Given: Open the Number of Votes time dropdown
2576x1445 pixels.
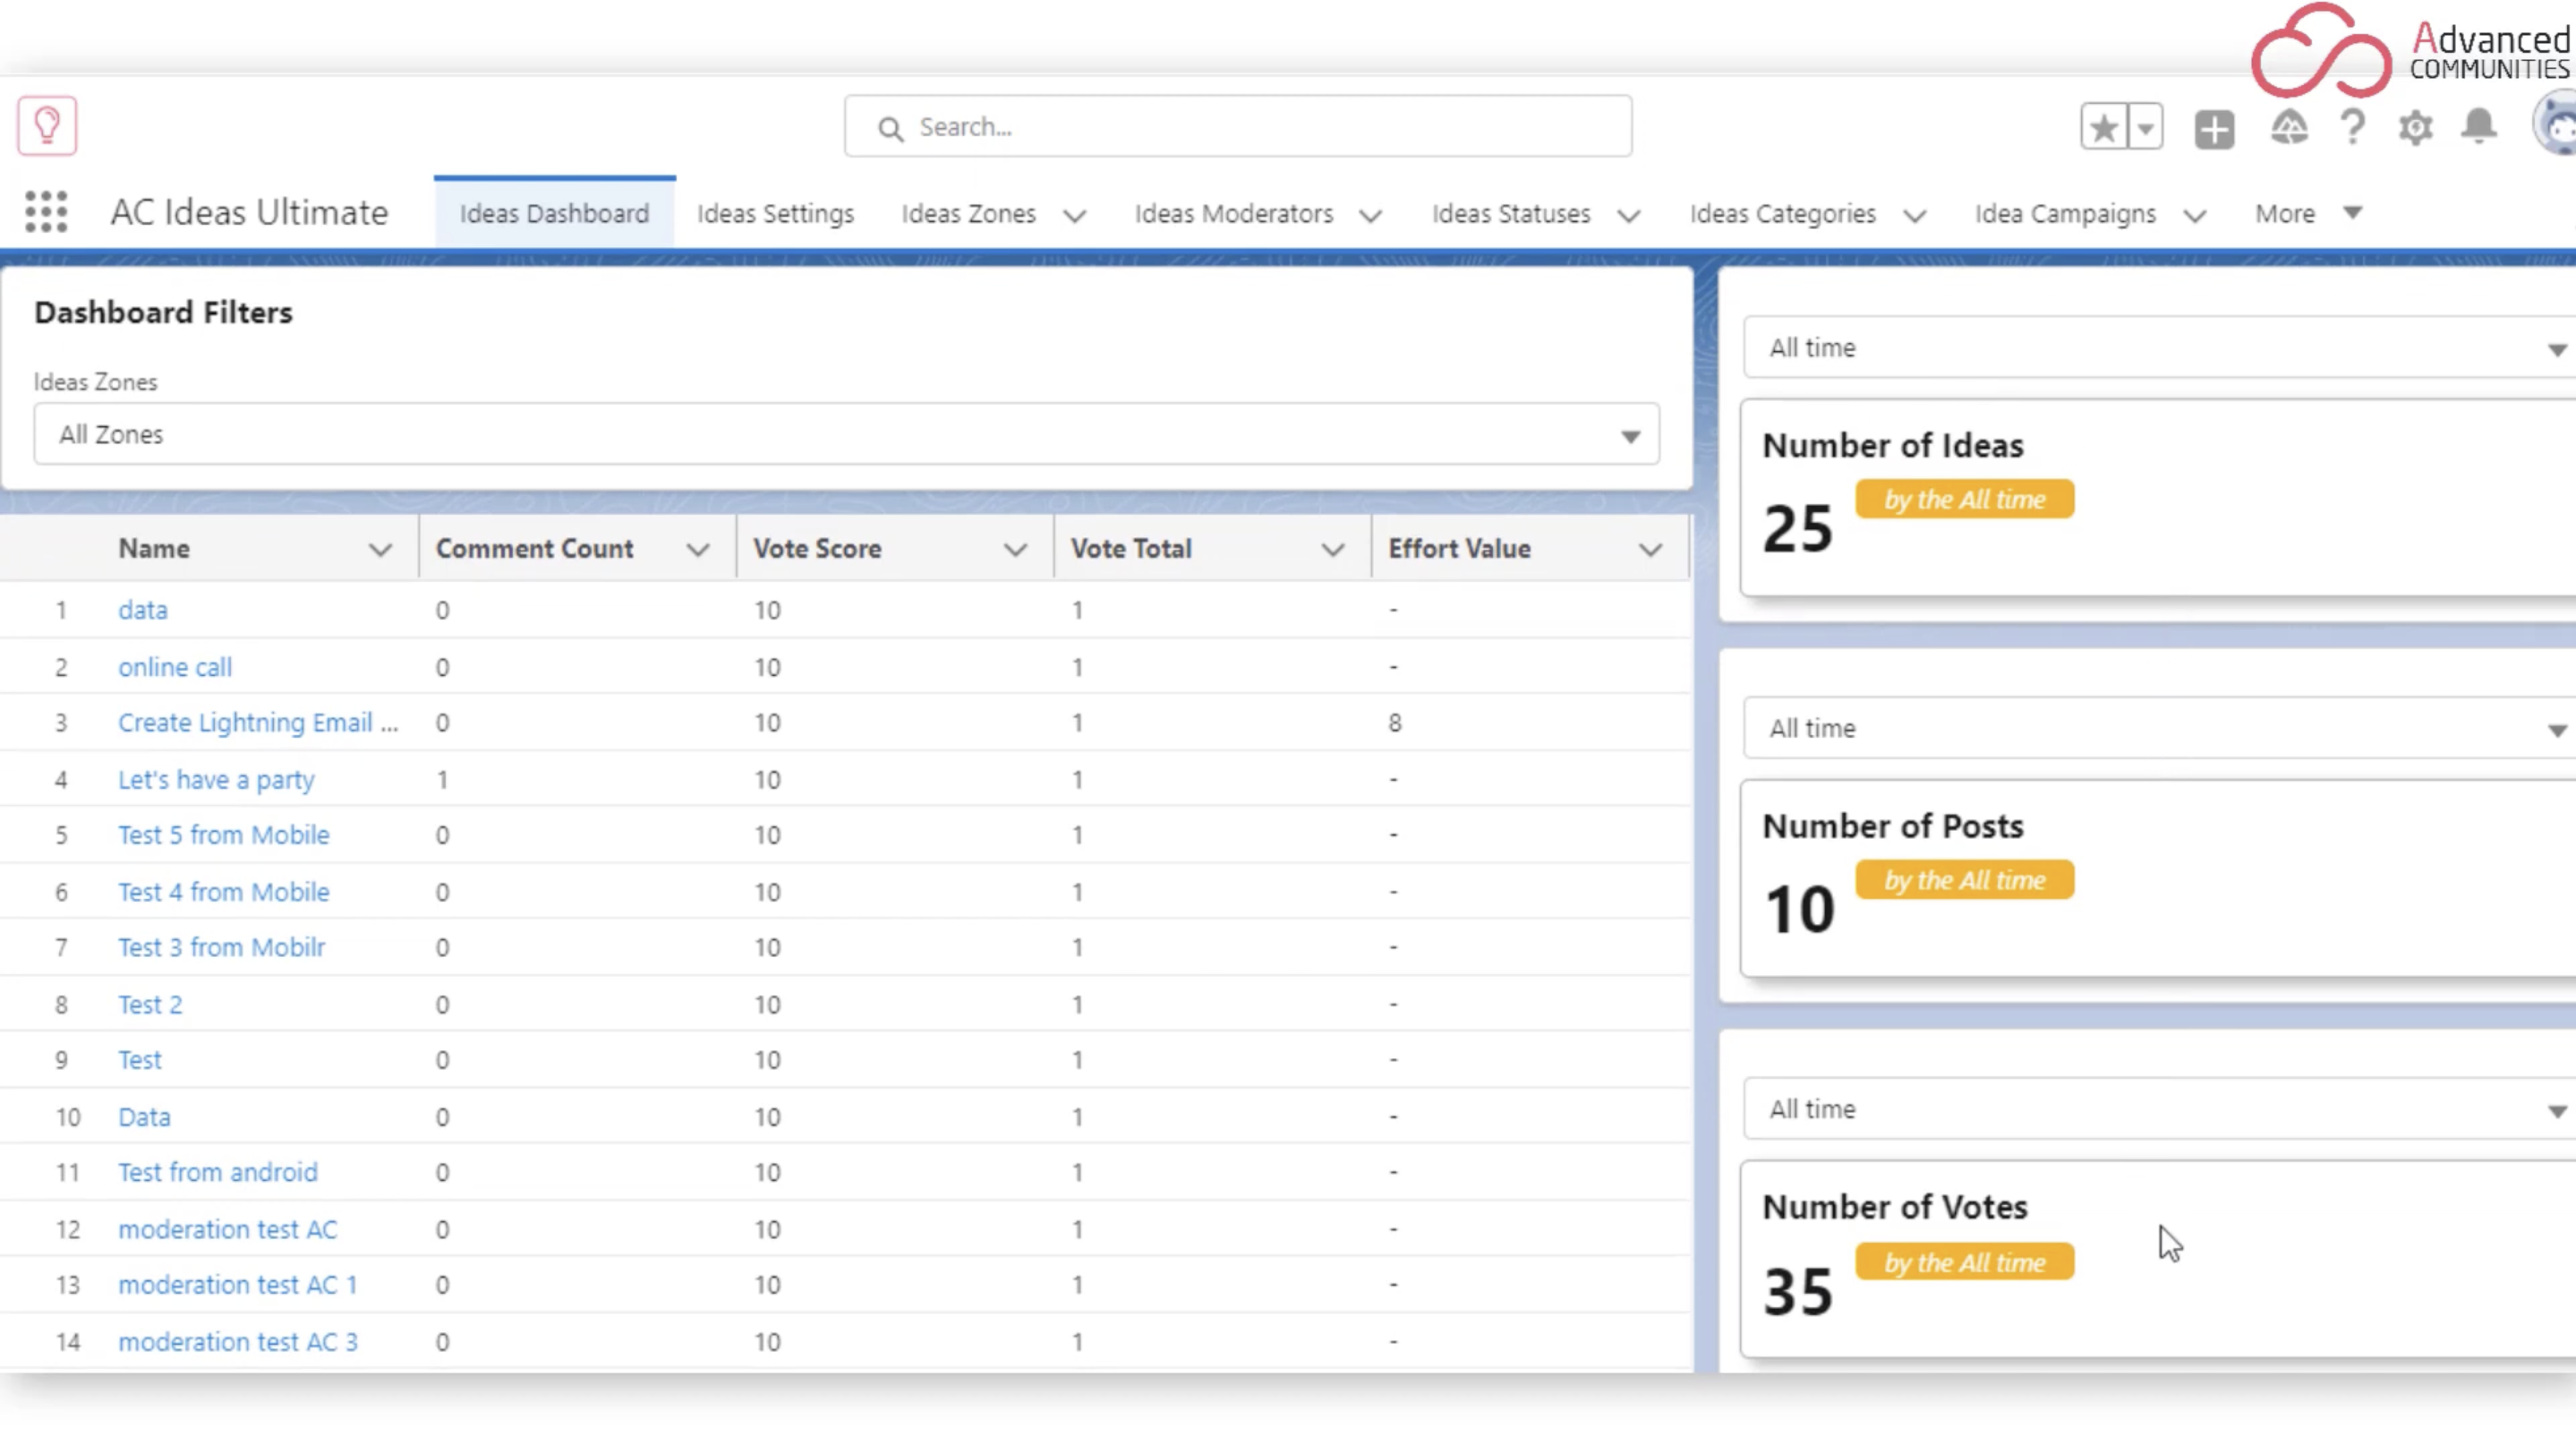Looking at the screenshot, I should 2160,1109.
